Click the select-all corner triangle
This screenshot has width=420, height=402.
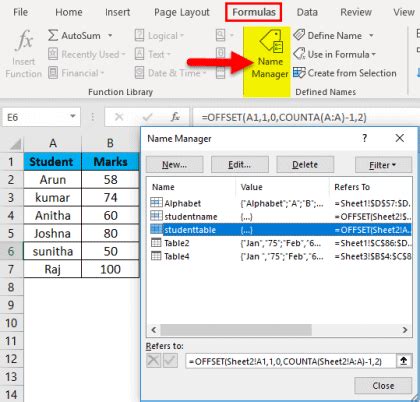coord(16,144)
